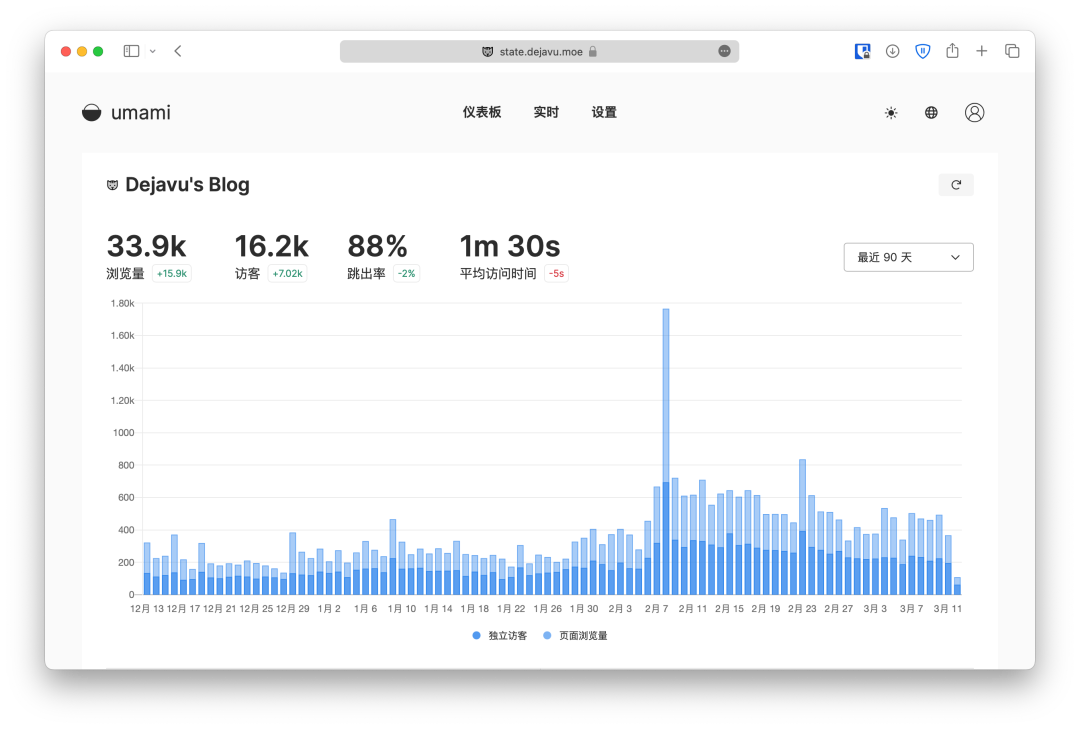Click the Dejavu's Blog favicon icon
The width and height of the screenshot is (1080, 729).
click(112, 185)
